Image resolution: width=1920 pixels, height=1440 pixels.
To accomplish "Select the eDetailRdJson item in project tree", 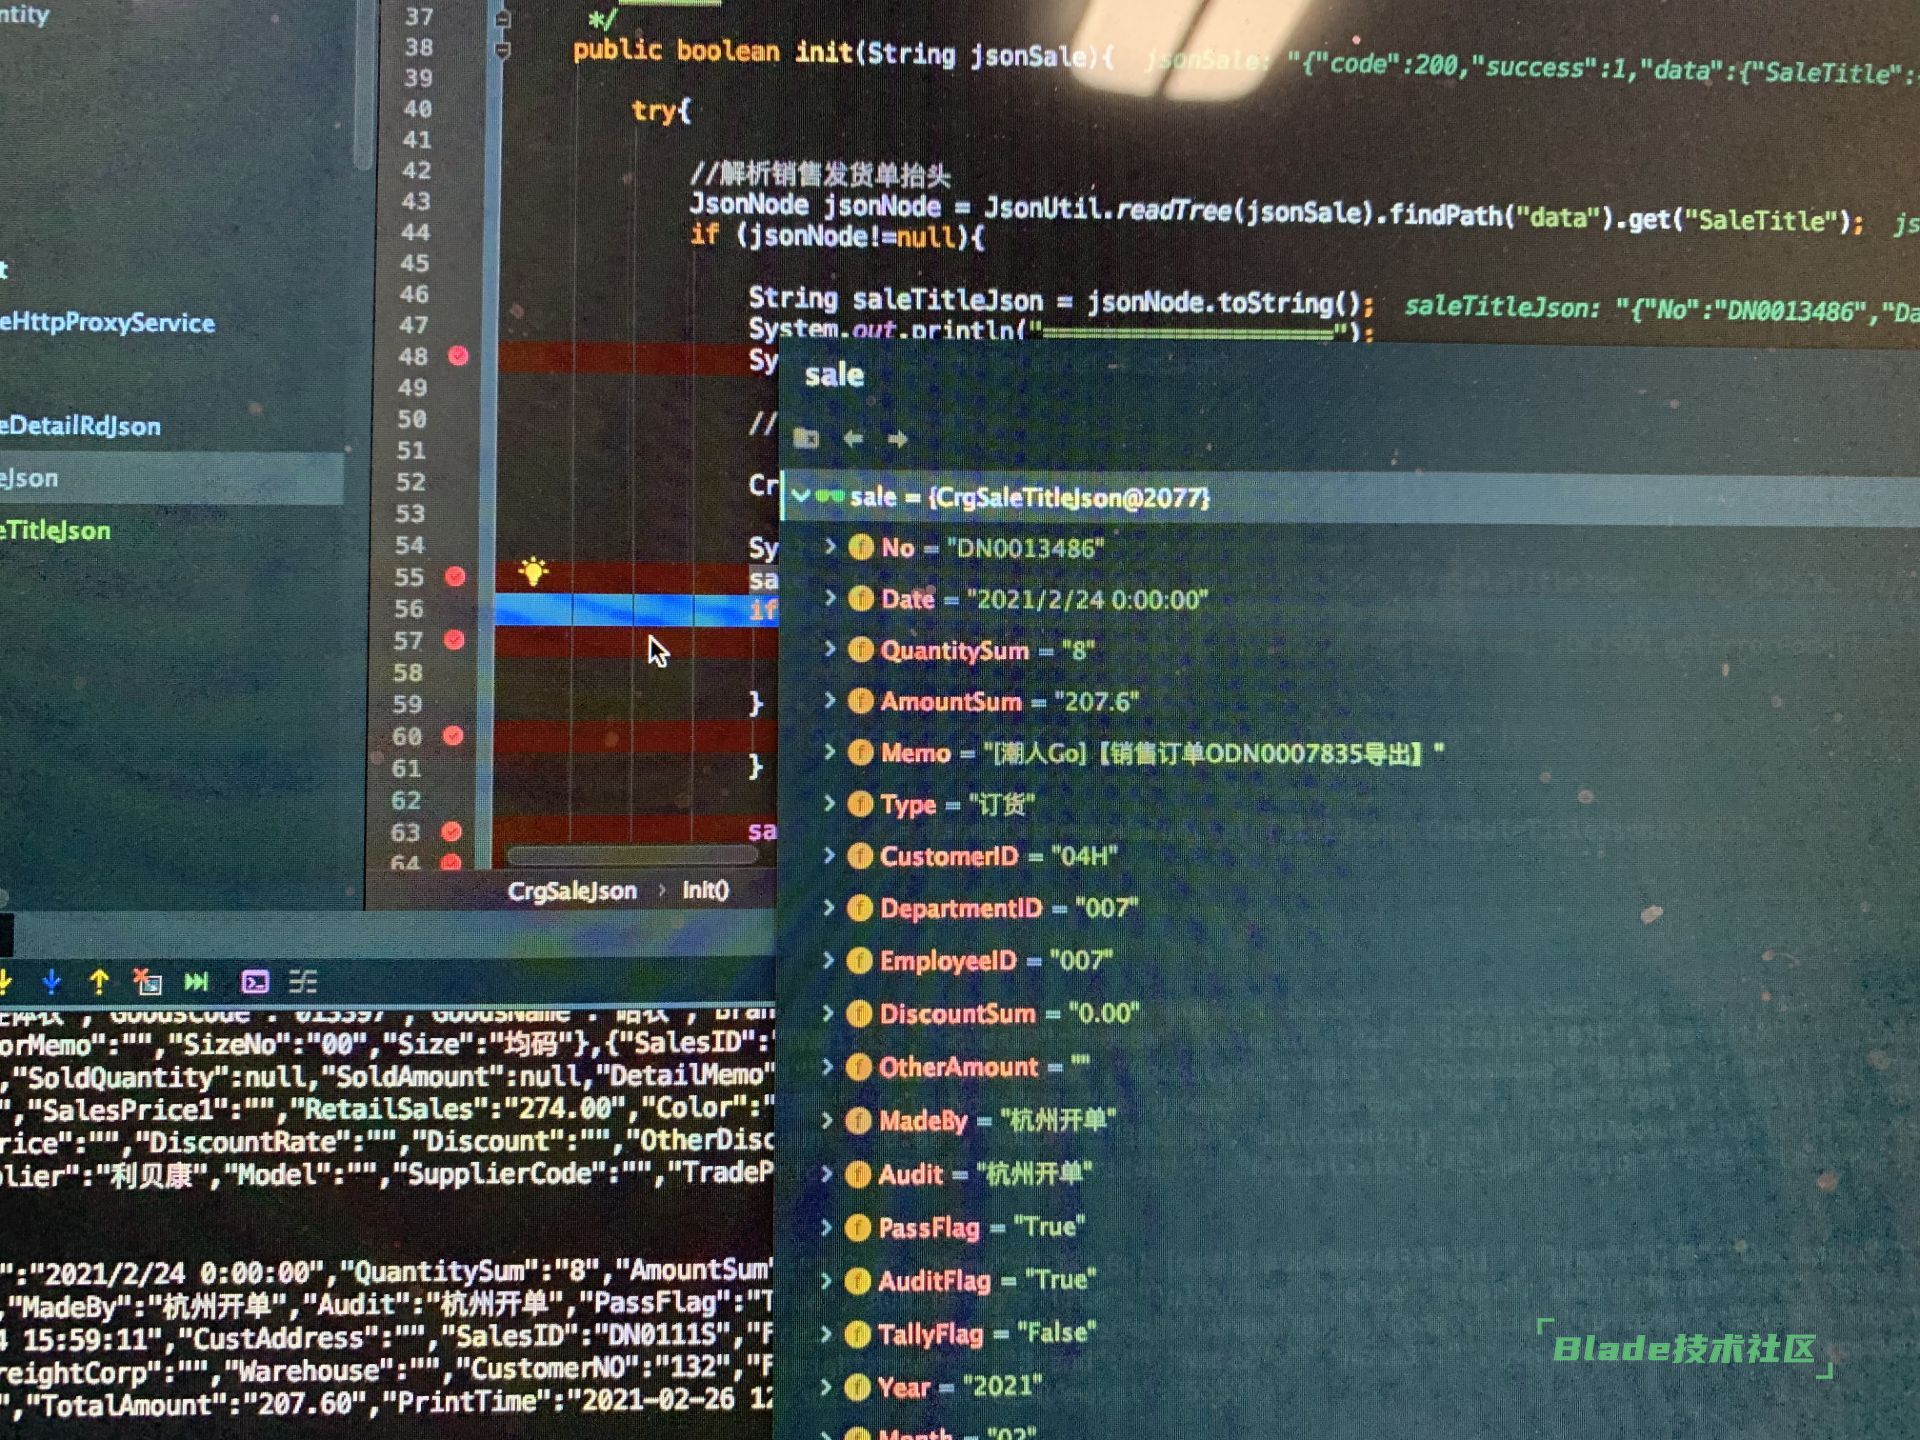I will [80, 426].
